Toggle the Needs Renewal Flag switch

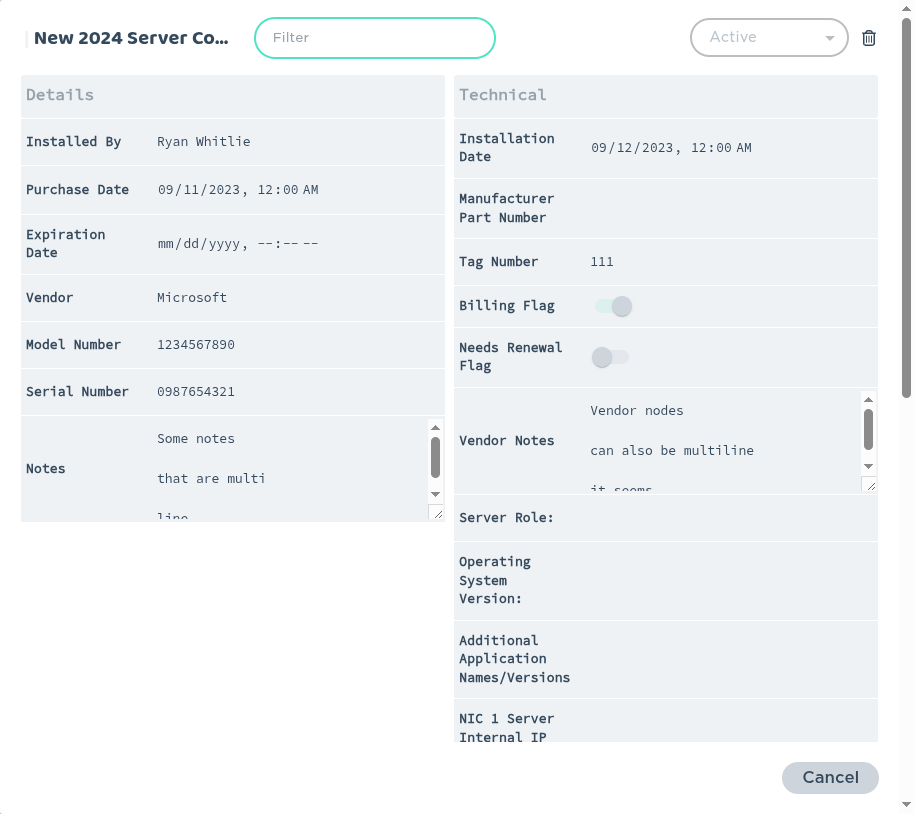[610, 357]
